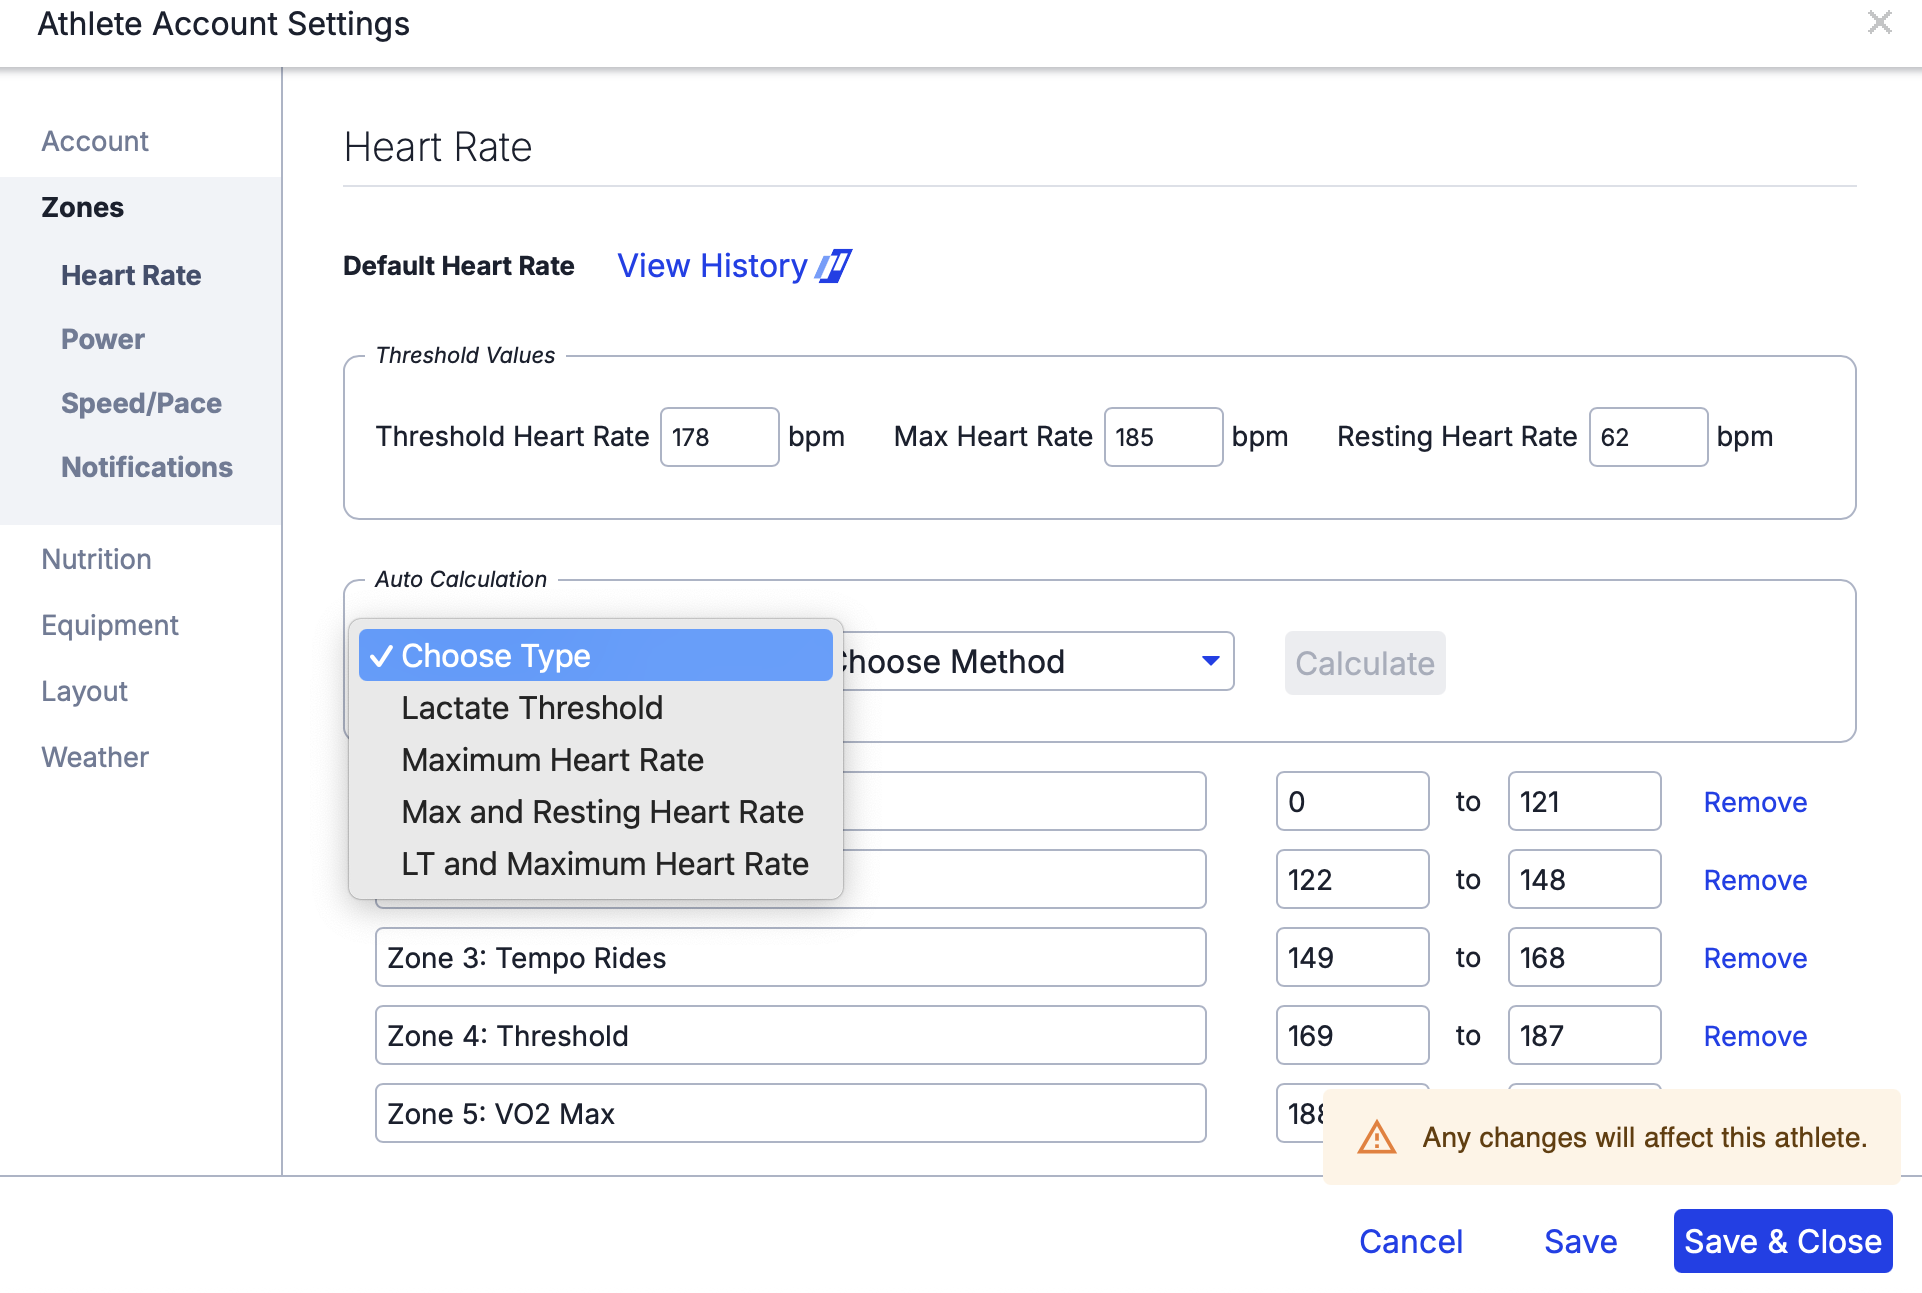This screenshot has height=1293, width=1922.
Task: Remove Zone 3: Tempo Rides
Action: (x=1755, y=958)
